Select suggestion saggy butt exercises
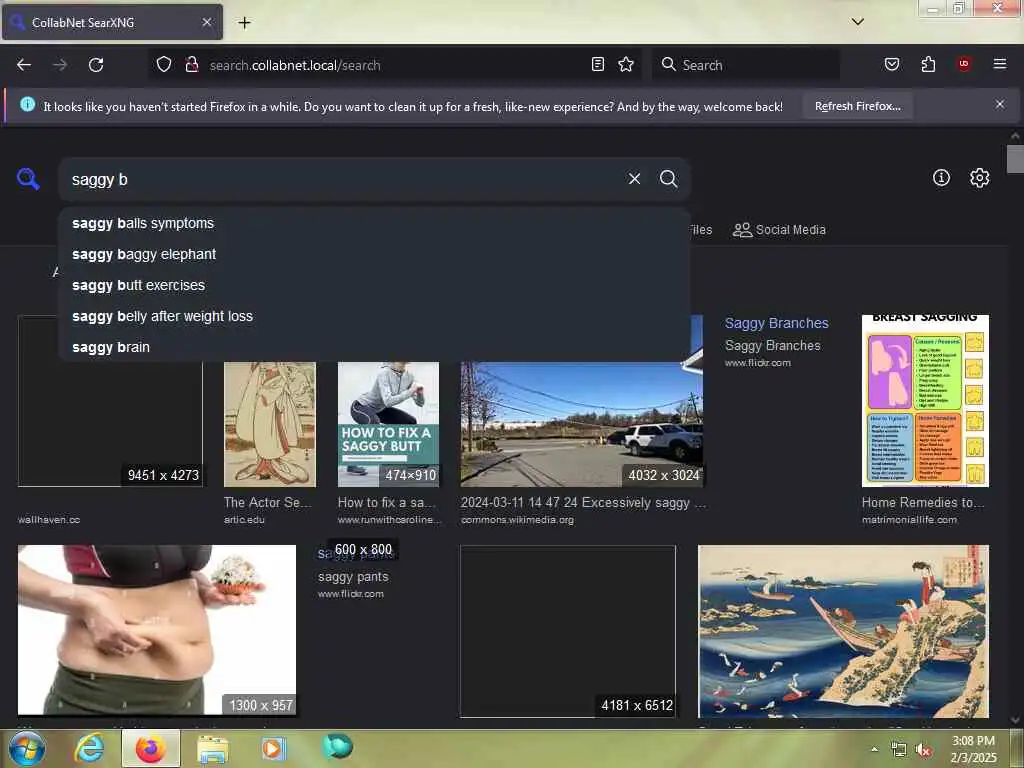 tap(374, 285)
